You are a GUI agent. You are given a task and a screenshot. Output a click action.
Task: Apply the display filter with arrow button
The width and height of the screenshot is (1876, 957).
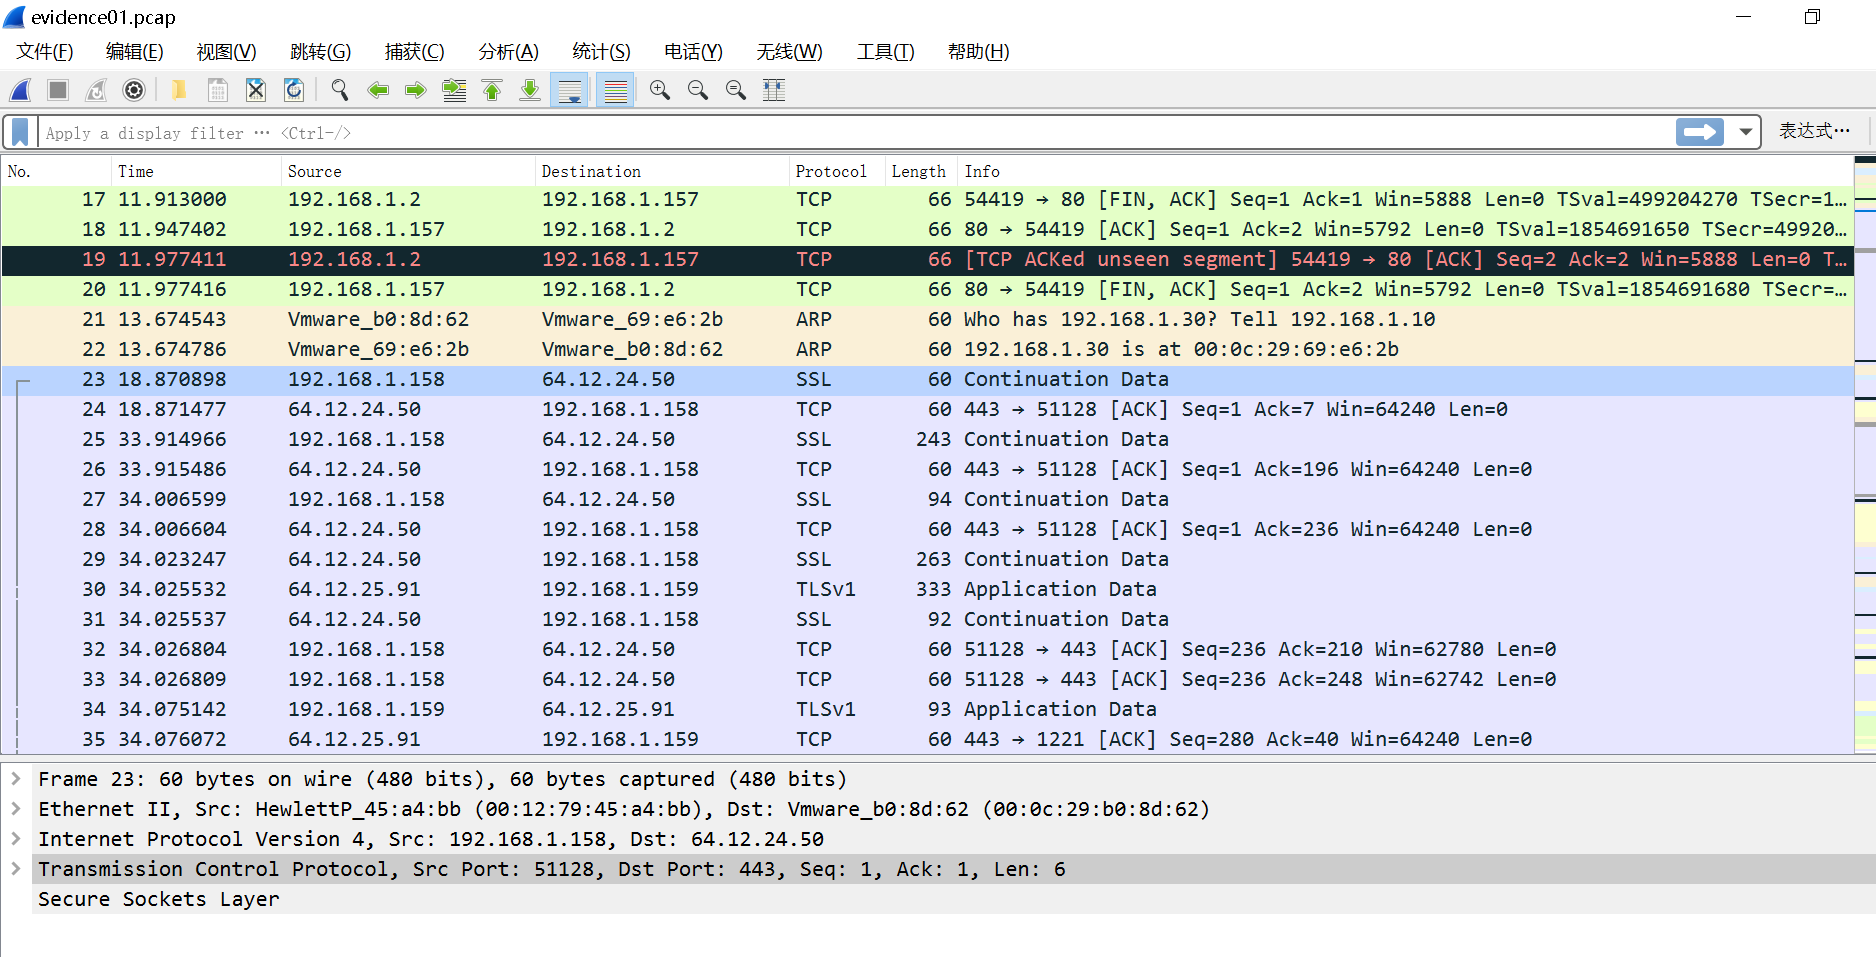pos(1699,131)
